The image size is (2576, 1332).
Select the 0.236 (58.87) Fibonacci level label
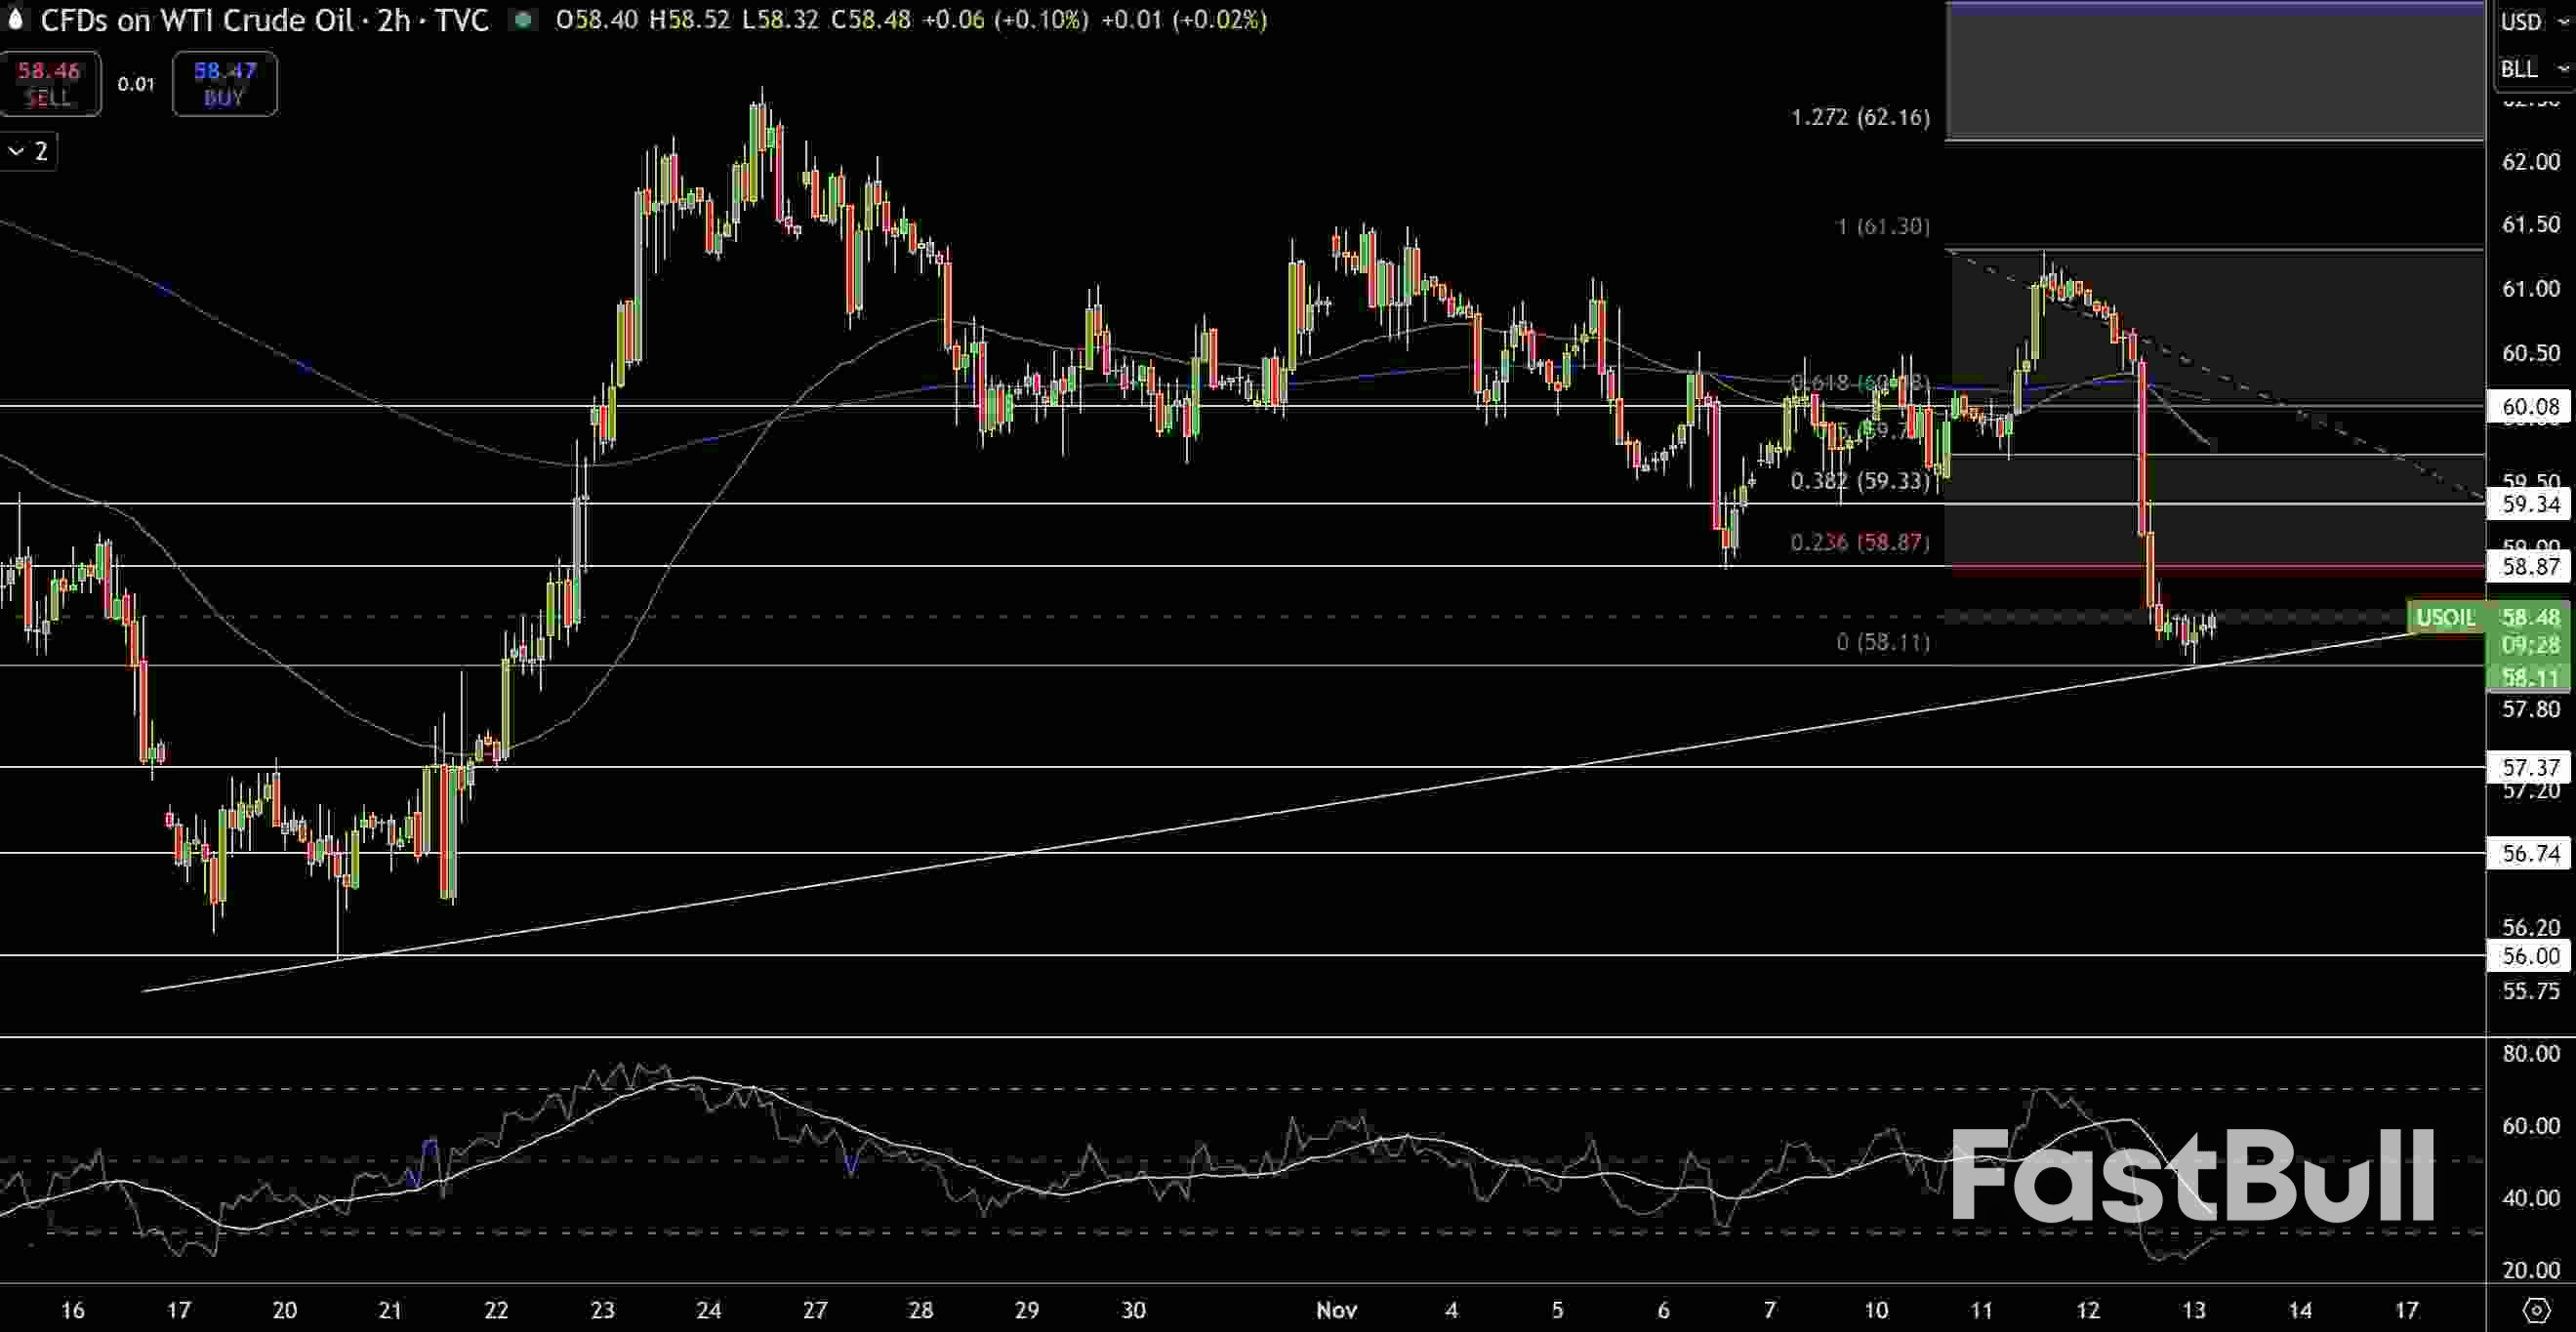coord(1860,542)
